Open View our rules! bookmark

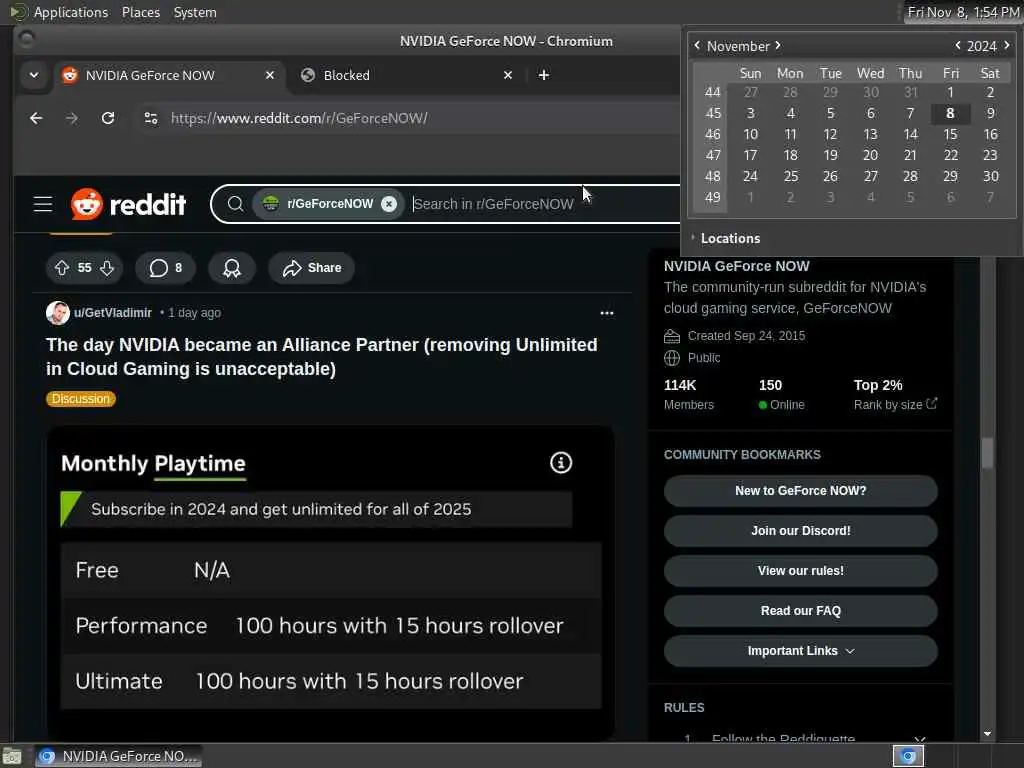tap(801, 570)
